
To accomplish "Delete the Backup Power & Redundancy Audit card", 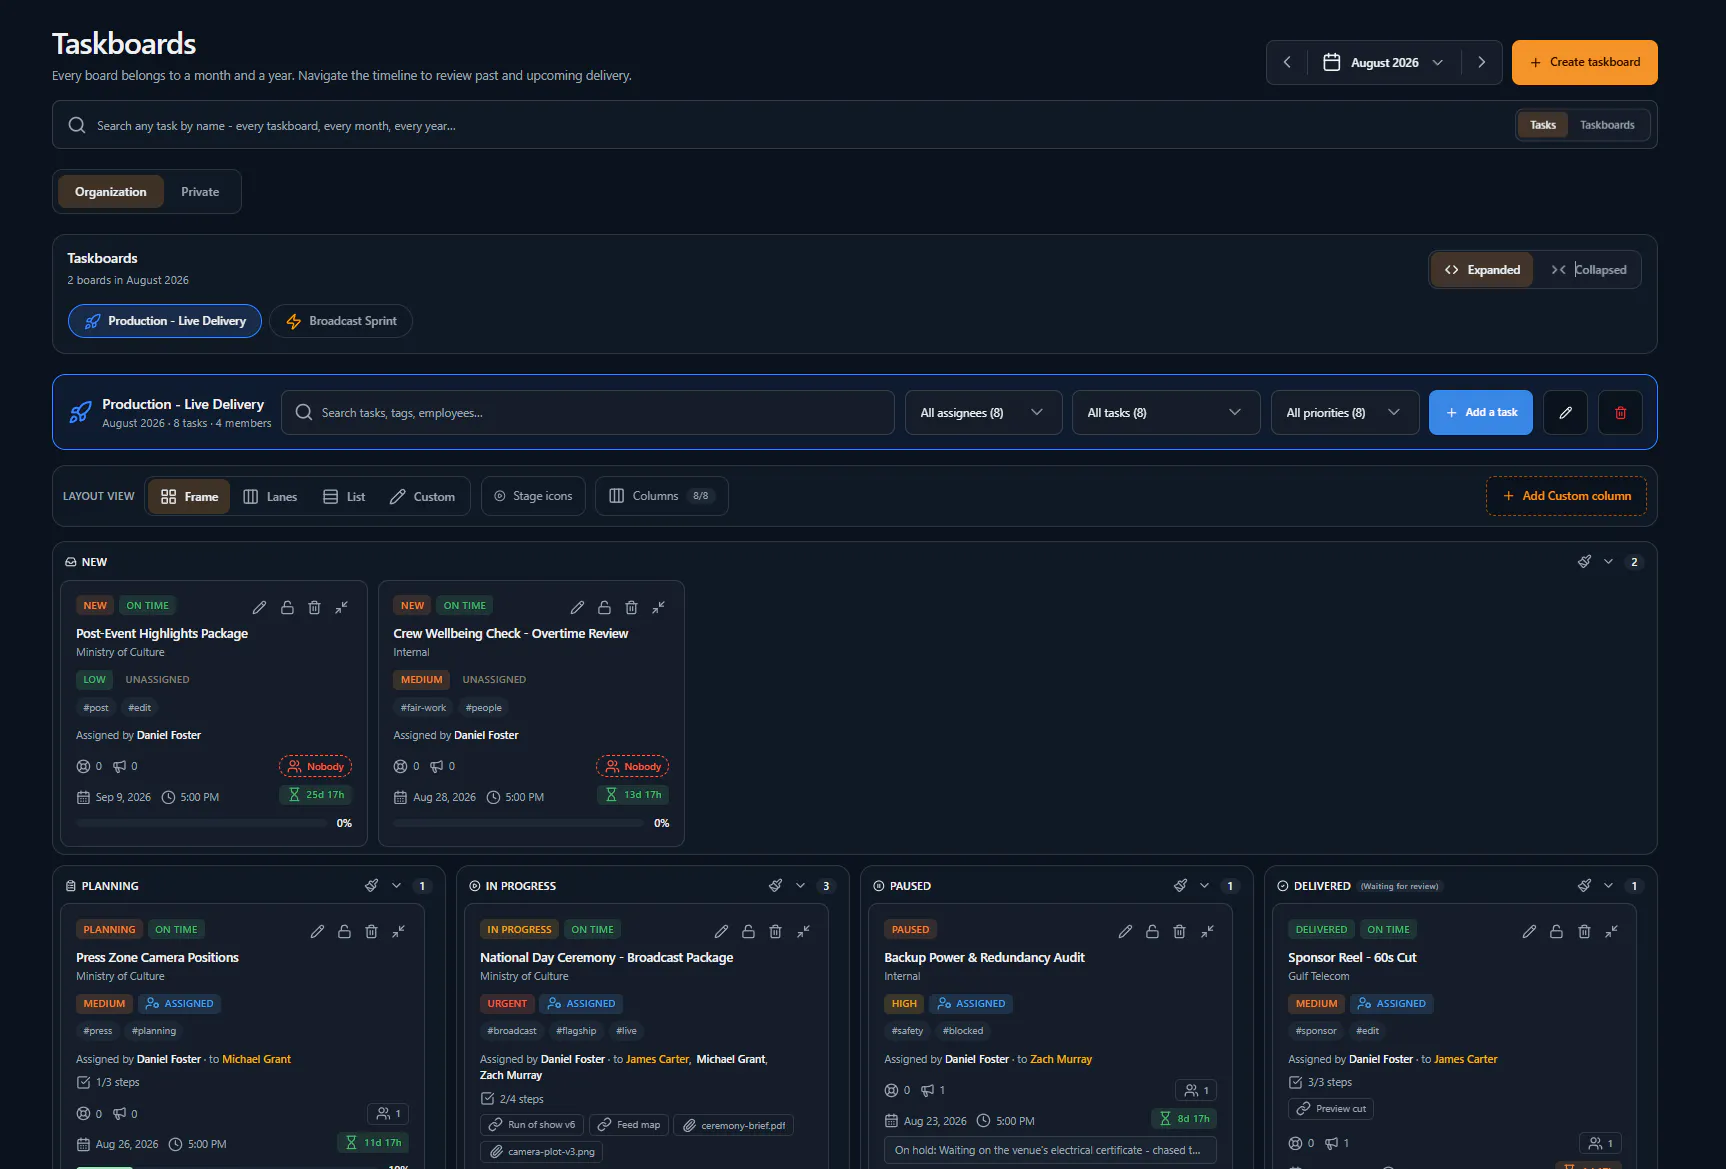I will pyautogui.click(x=1179, y=931).
